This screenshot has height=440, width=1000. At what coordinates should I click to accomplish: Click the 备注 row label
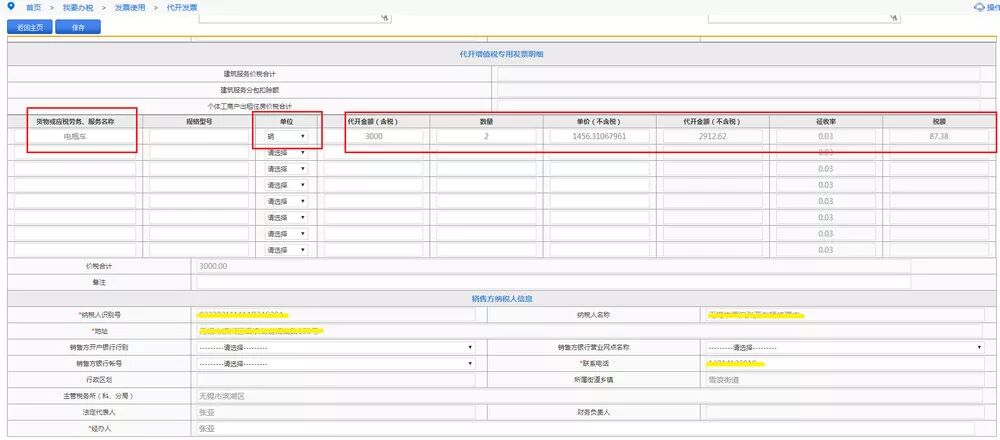99,282
